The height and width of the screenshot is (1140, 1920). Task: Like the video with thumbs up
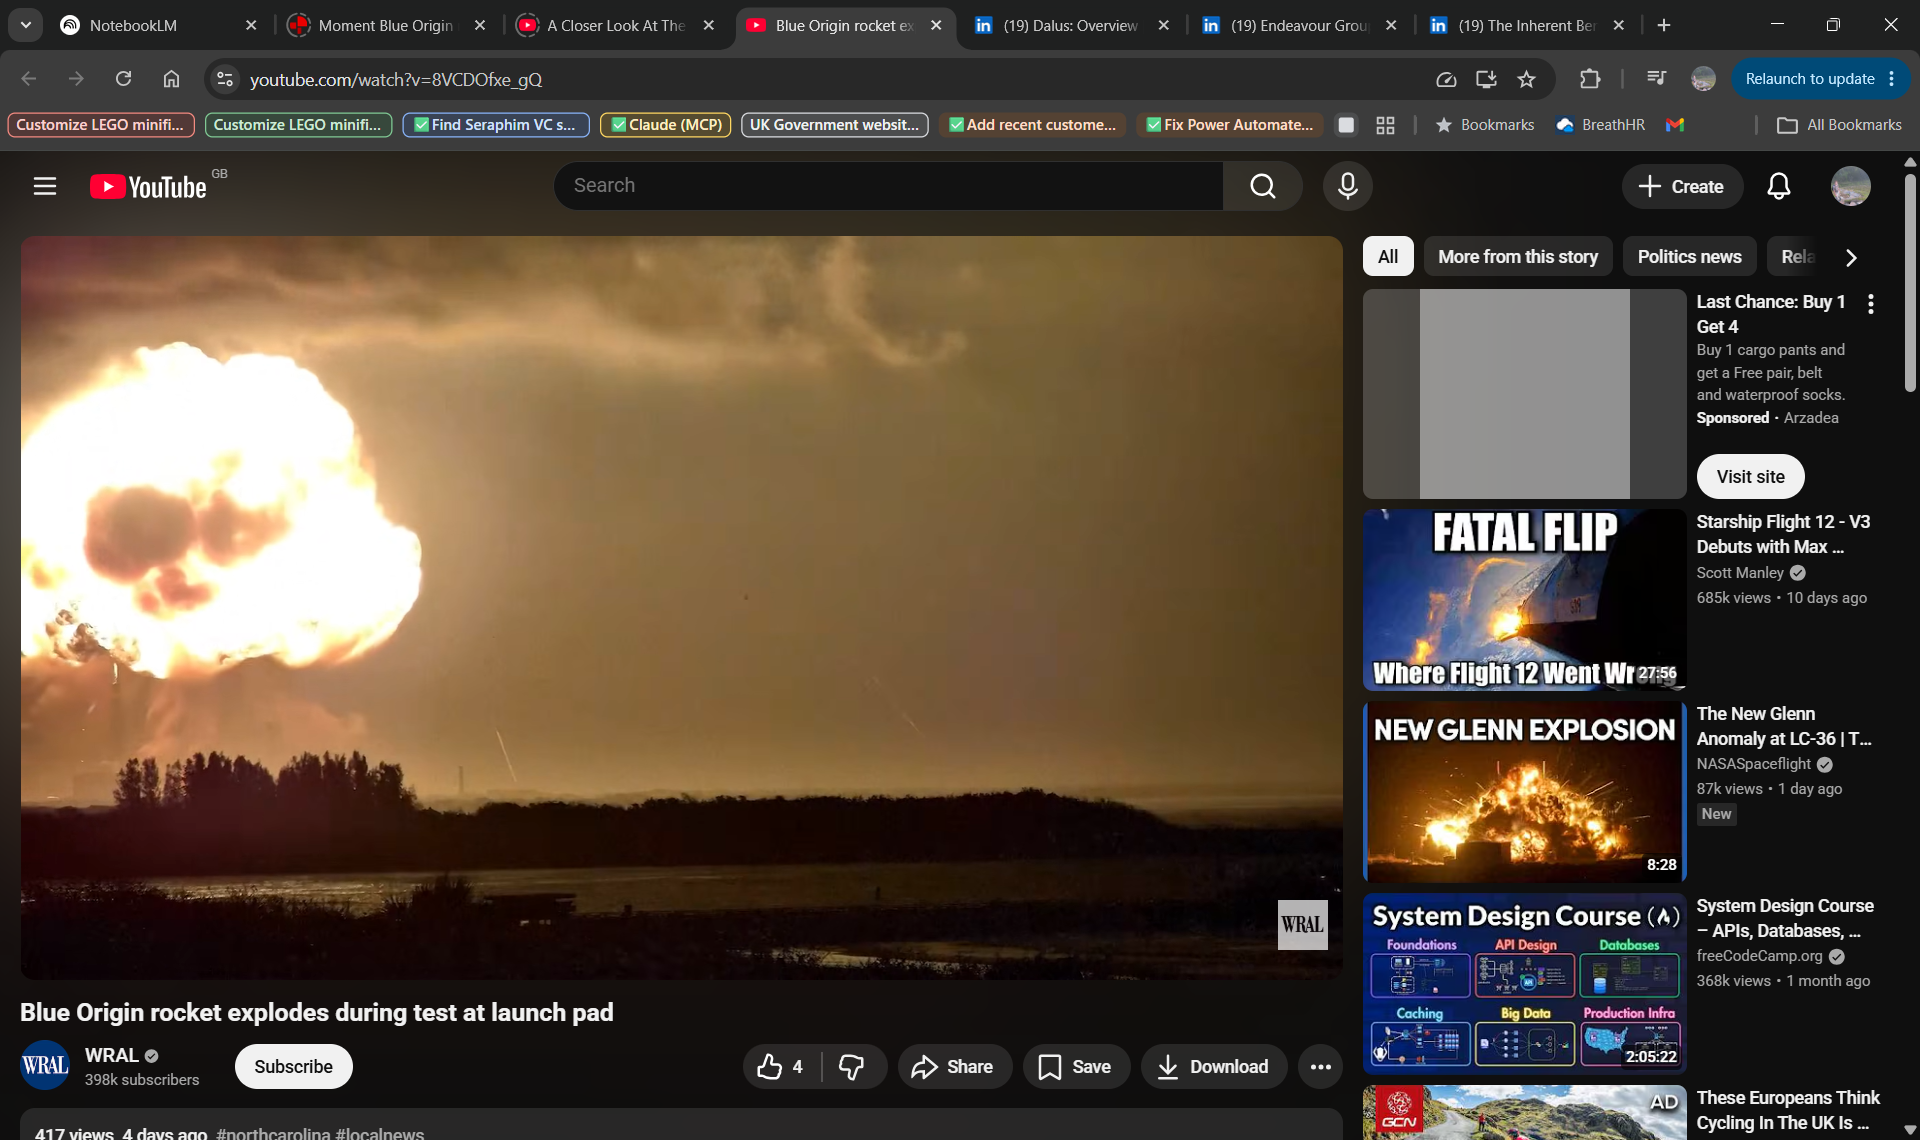coord(781,1067)
